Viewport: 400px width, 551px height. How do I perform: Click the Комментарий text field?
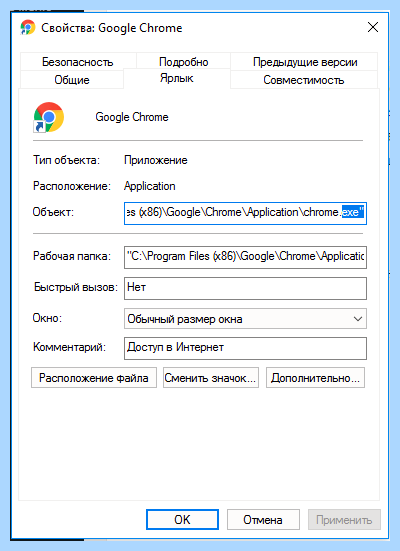pos(245,348)
